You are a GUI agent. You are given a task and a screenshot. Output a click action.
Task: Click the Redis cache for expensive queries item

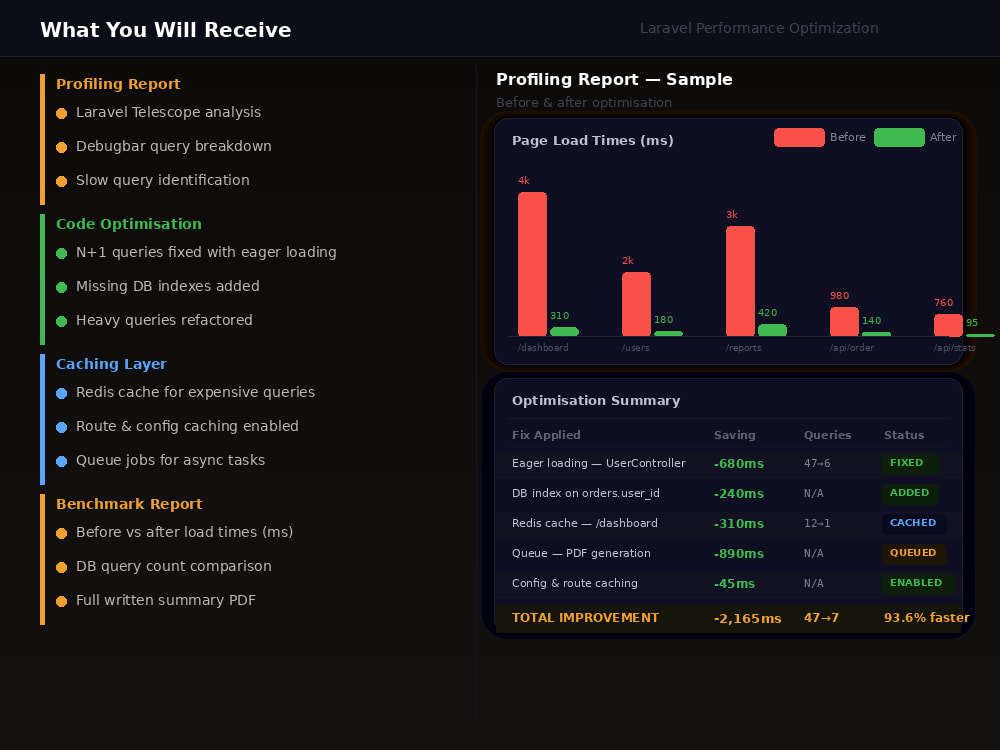point(195,392)
